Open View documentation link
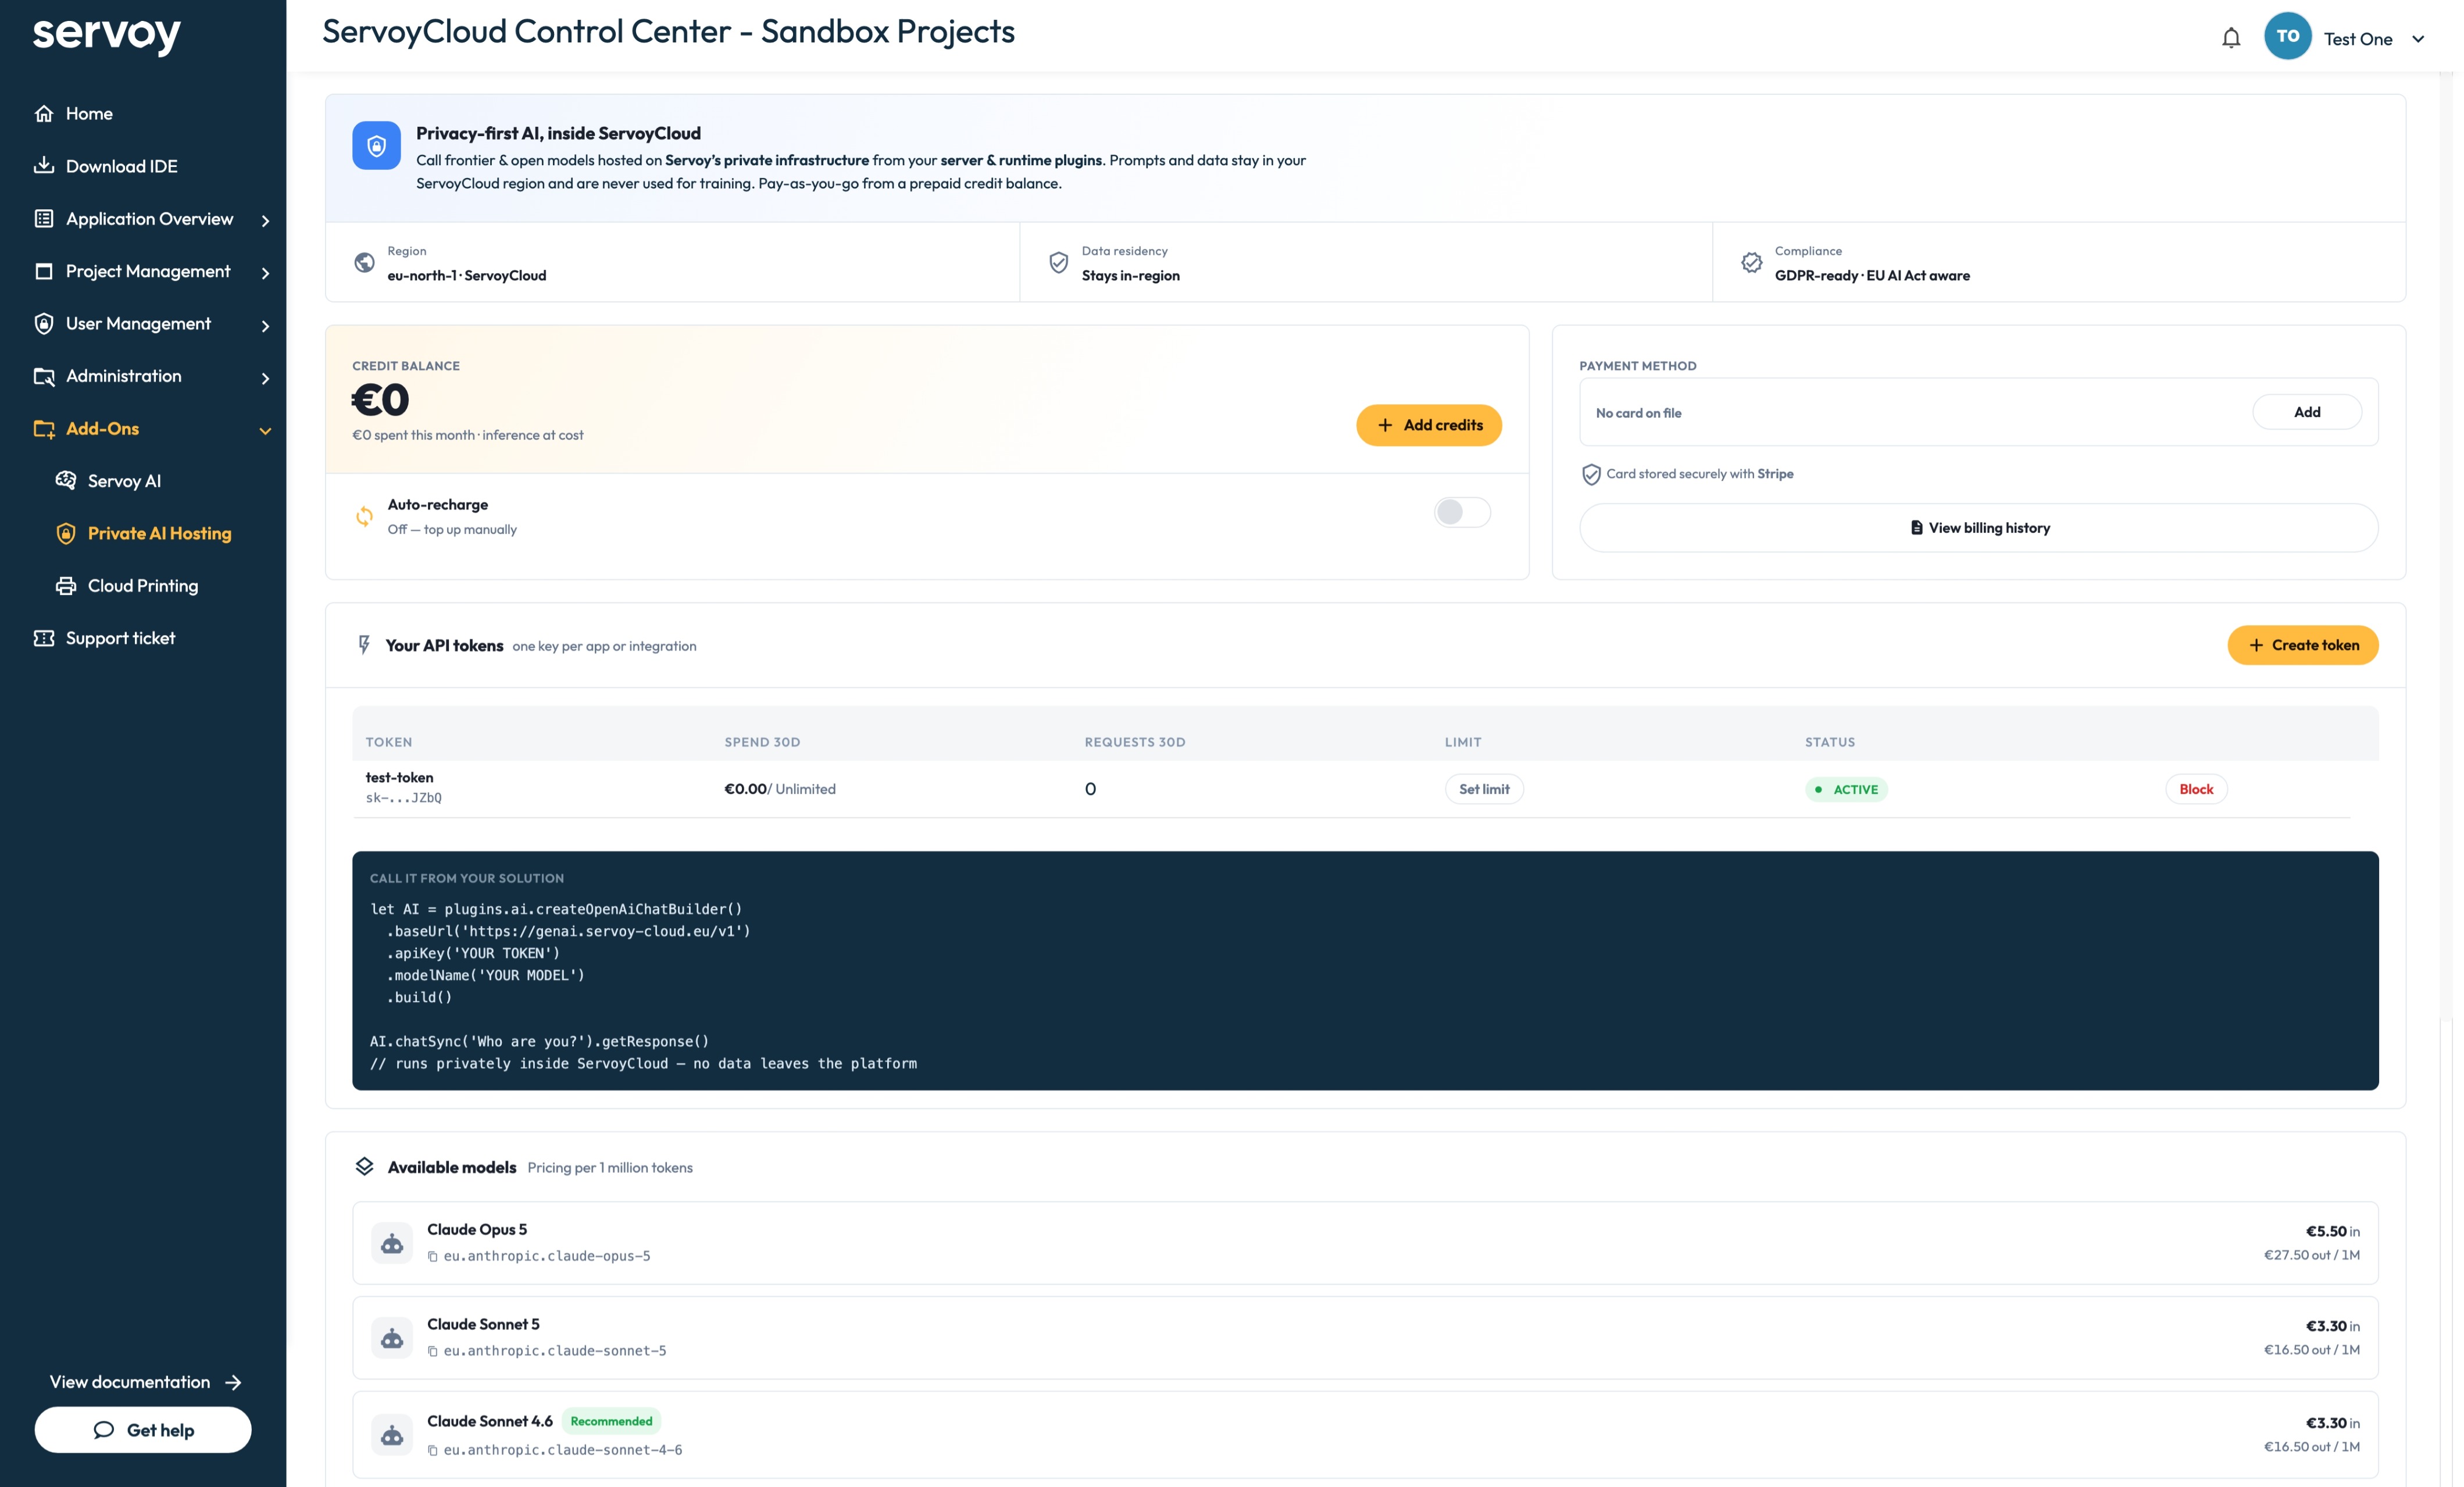Viewport: 2464px width, 1487px height. point(146,1382)
